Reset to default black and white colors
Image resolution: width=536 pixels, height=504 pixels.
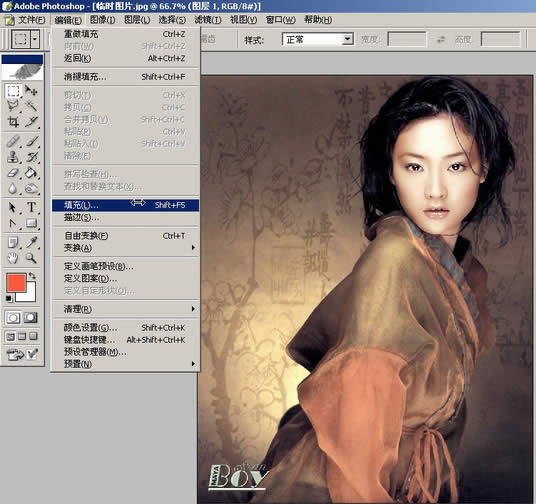pos(9,299)
